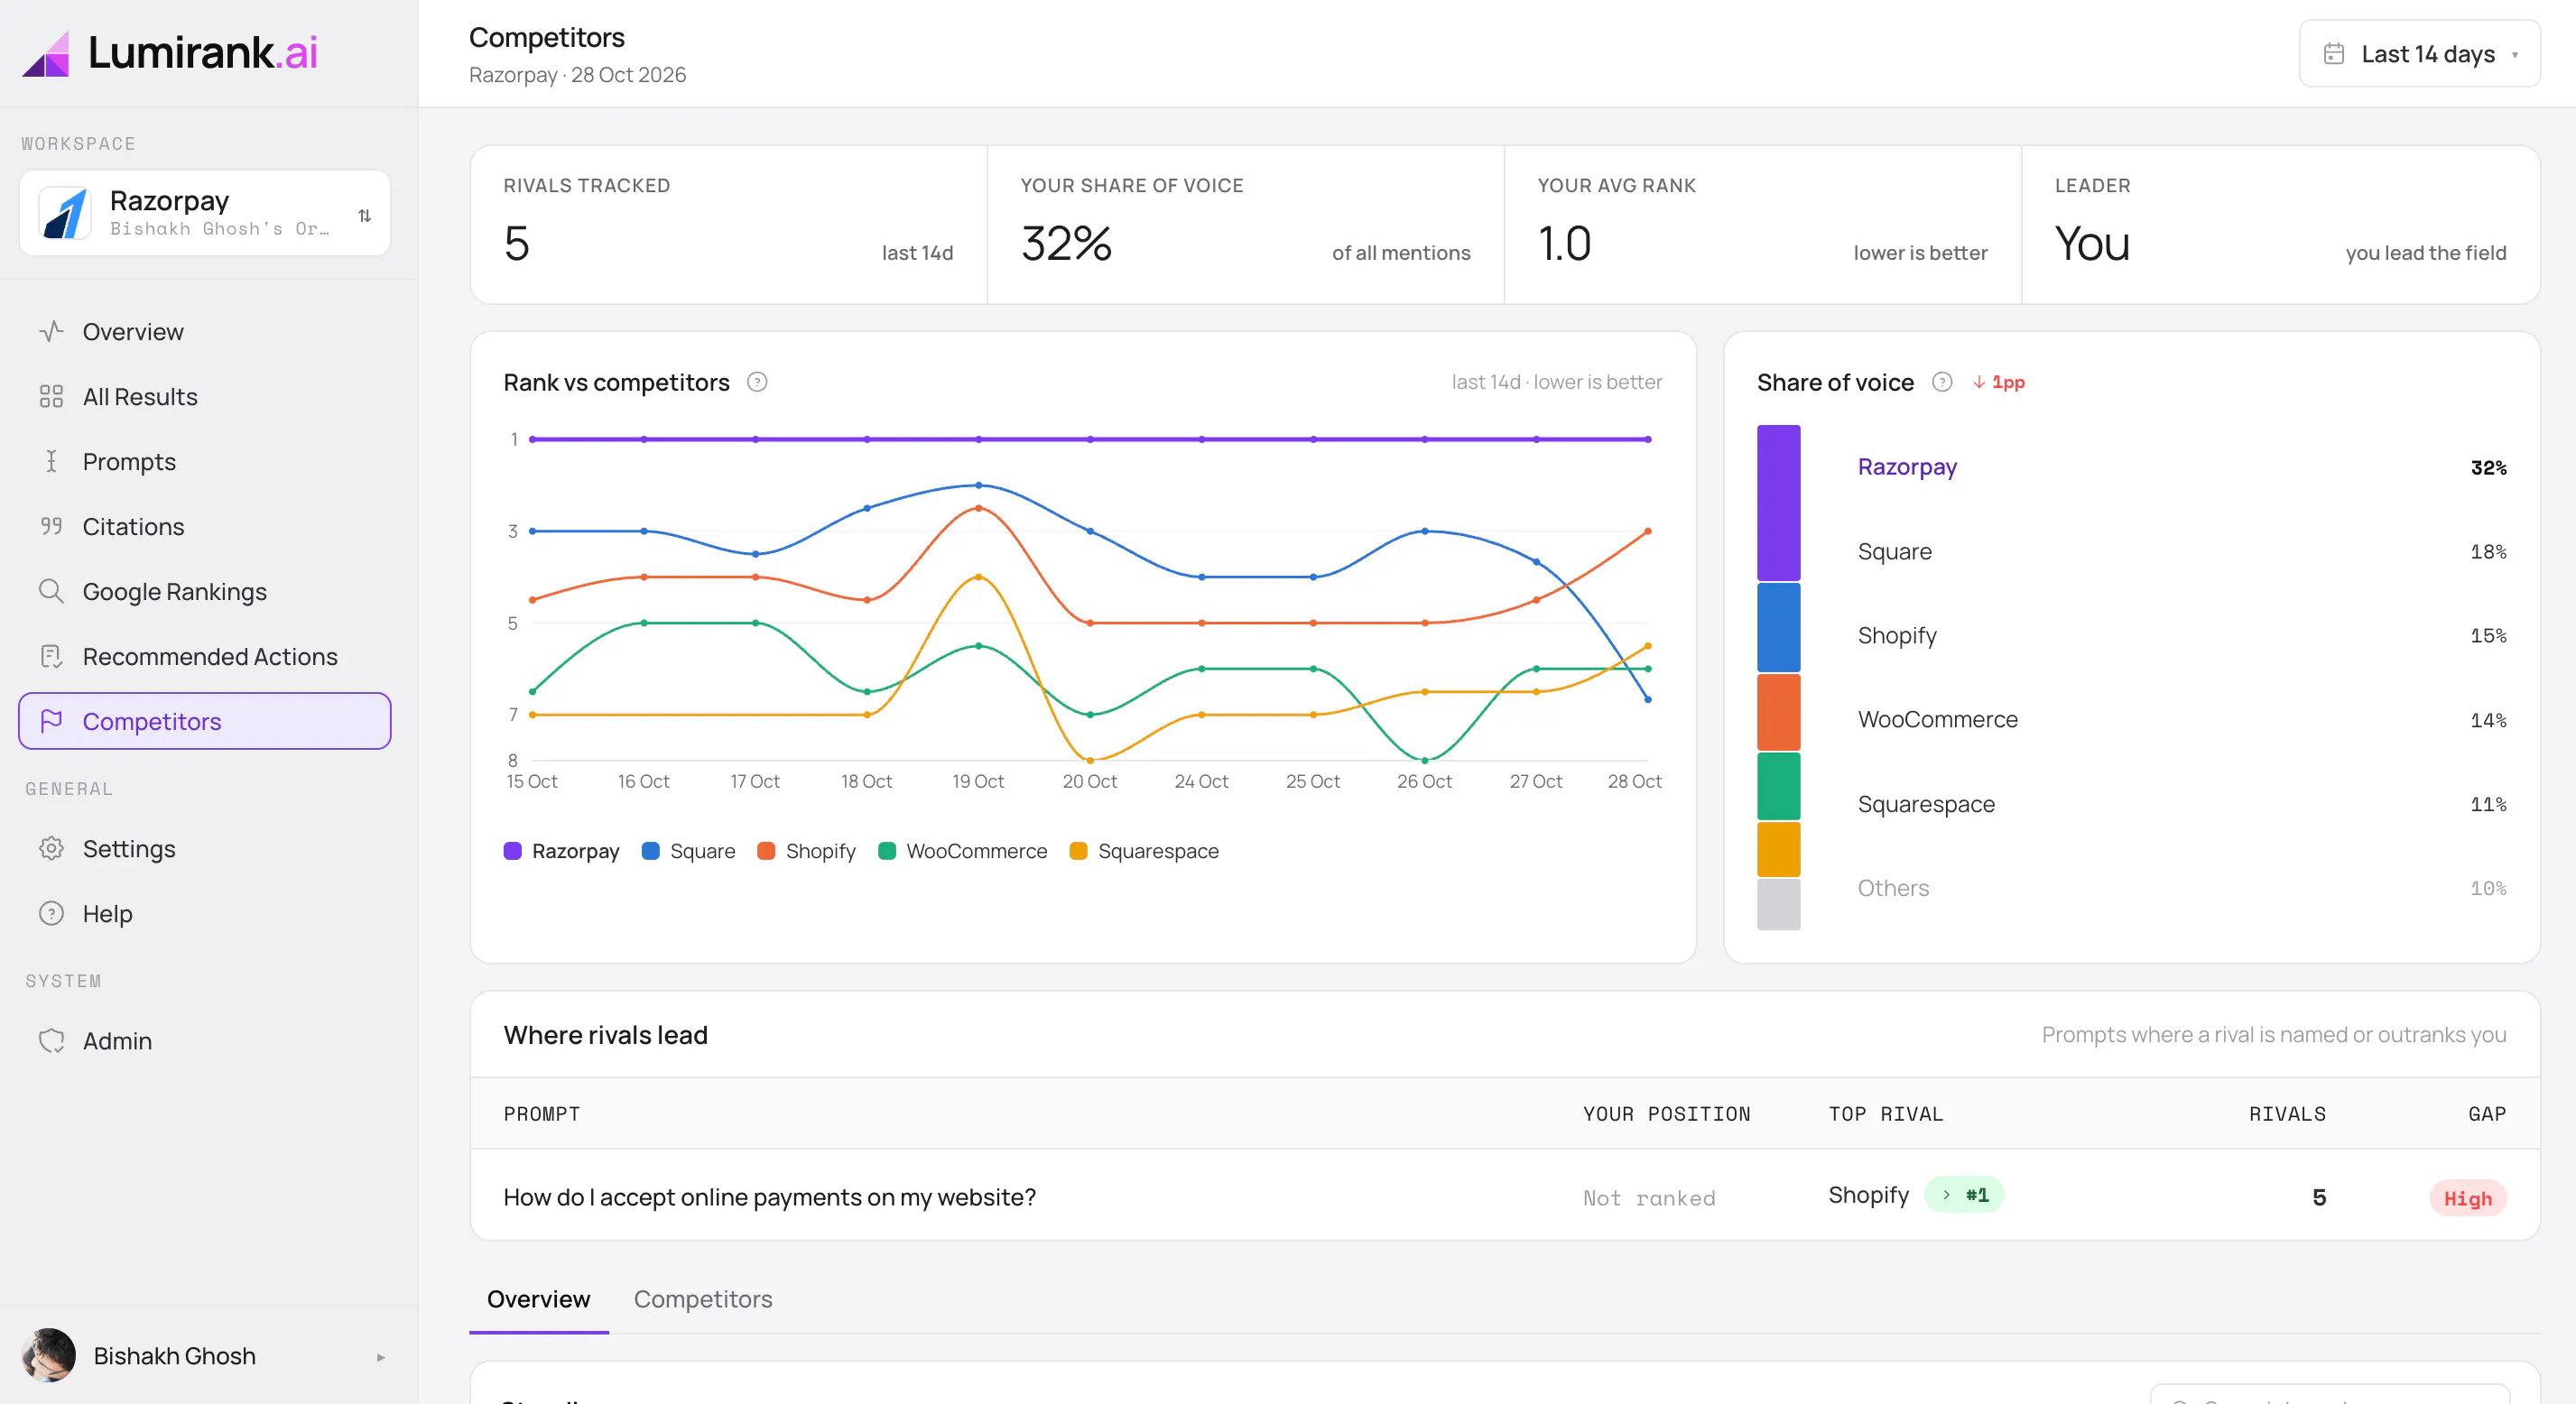Click the High gap badge
The height and width of the screenshot is (1404, 2576).
point(2467,1198)
